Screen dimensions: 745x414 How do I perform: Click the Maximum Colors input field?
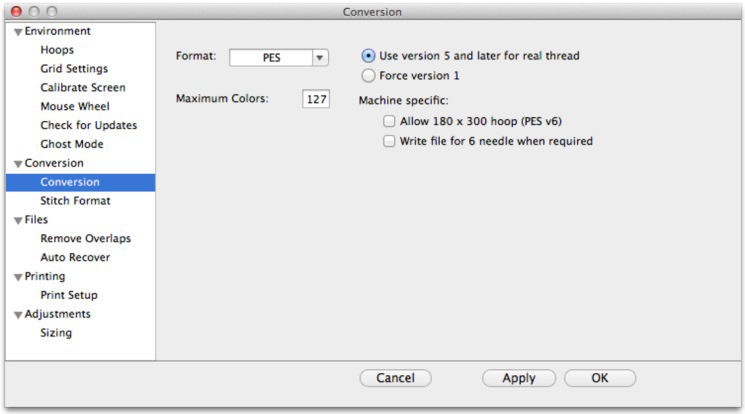316,100
